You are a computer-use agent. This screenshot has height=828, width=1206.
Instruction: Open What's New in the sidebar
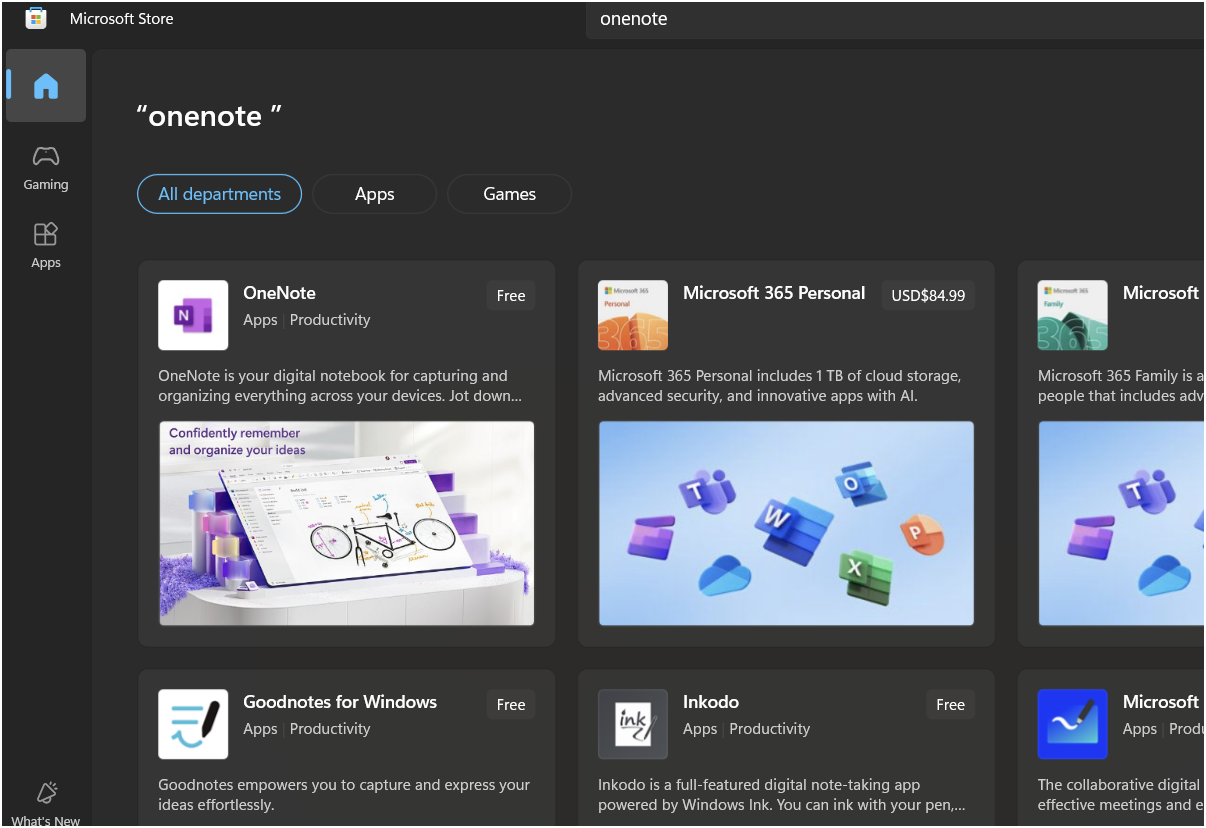(x=46, y=804)
